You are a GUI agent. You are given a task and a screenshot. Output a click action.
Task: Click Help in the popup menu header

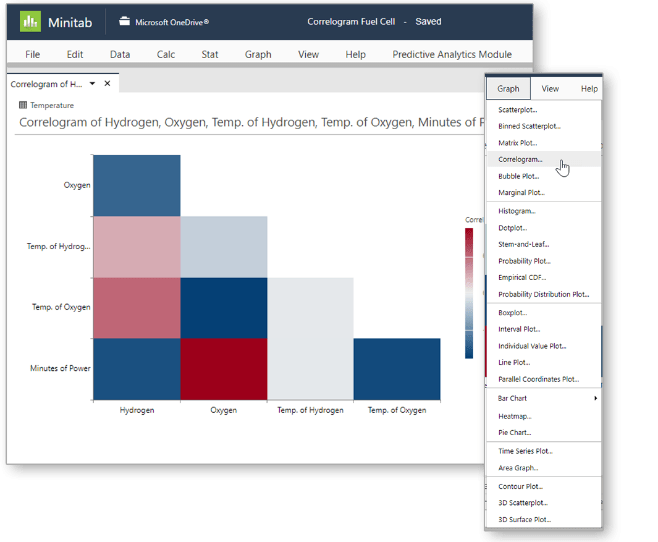point(589,89)
